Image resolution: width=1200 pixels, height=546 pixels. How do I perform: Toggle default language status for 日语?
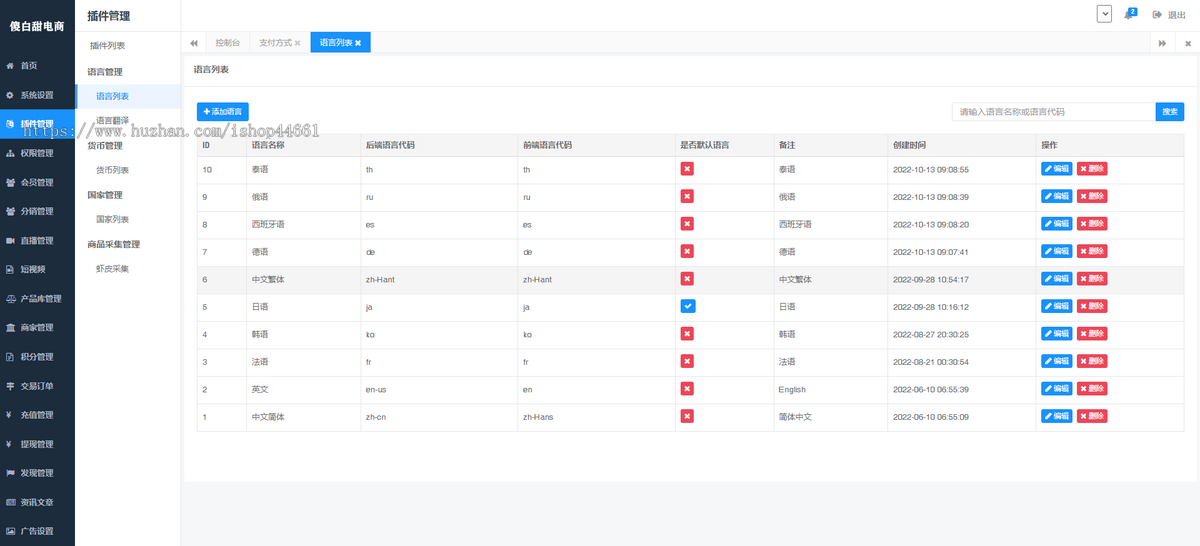[x=688, y=306]
